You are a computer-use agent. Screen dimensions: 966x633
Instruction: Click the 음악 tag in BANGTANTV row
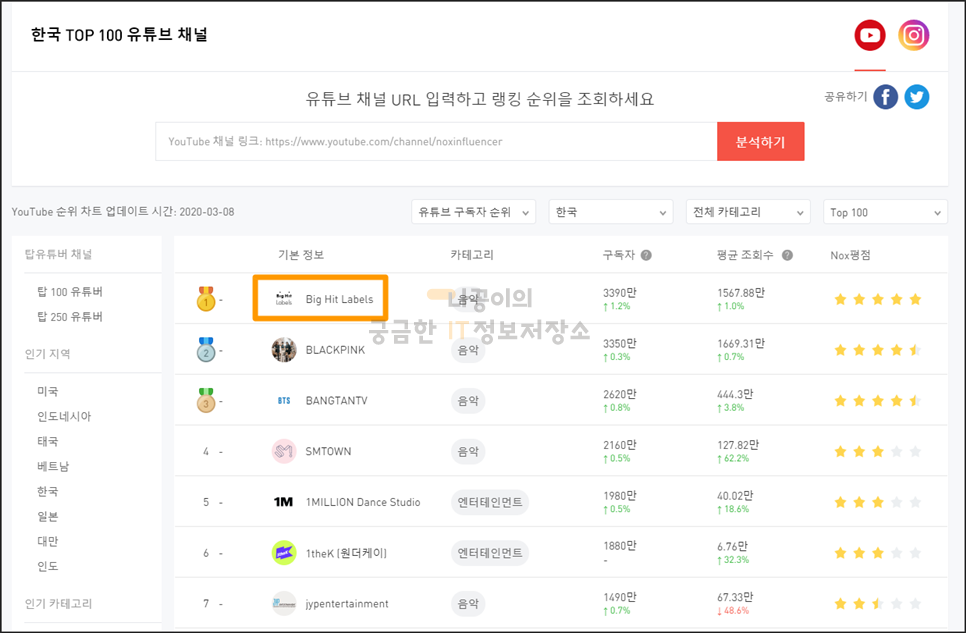468,401
